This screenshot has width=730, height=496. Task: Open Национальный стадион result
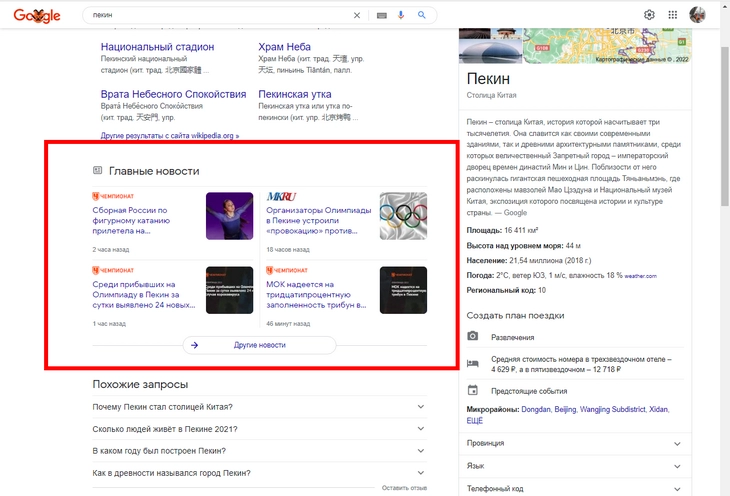(157, 47)
